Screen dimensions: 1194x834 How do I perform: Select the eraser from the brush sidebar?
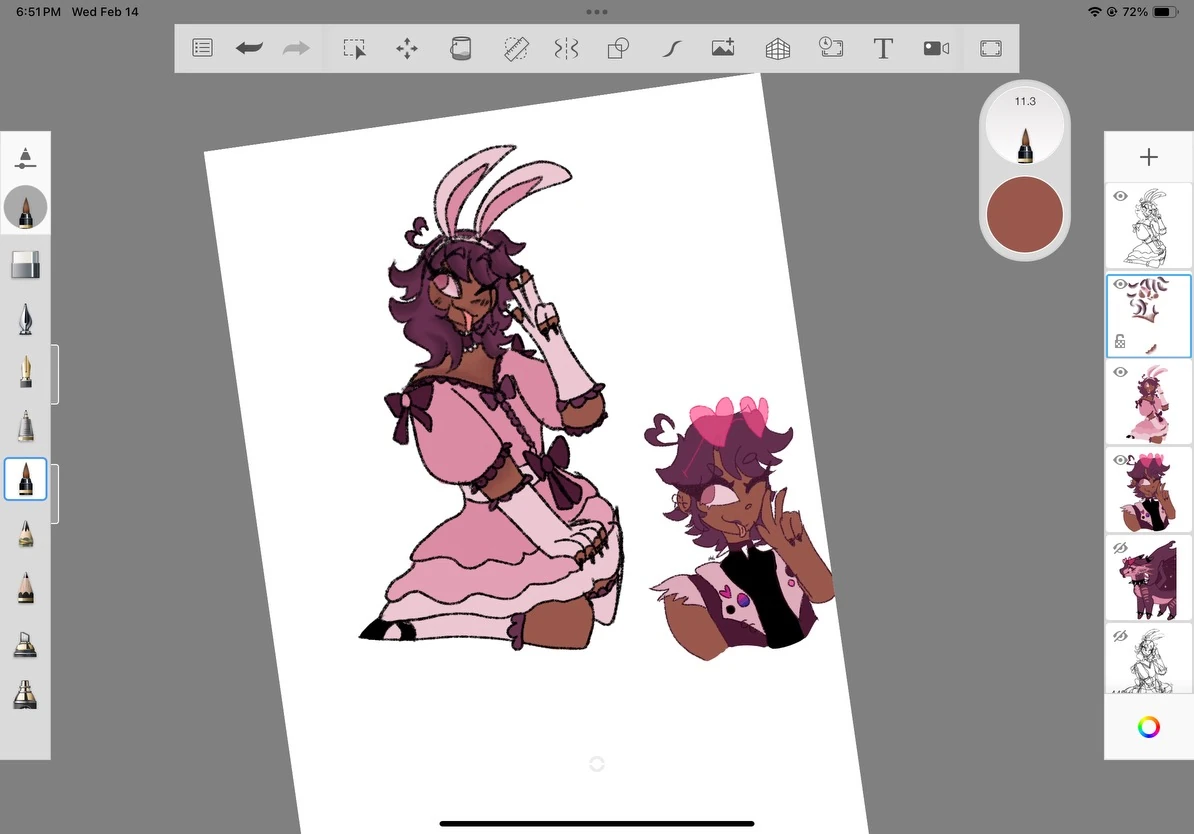pos(25,264)
